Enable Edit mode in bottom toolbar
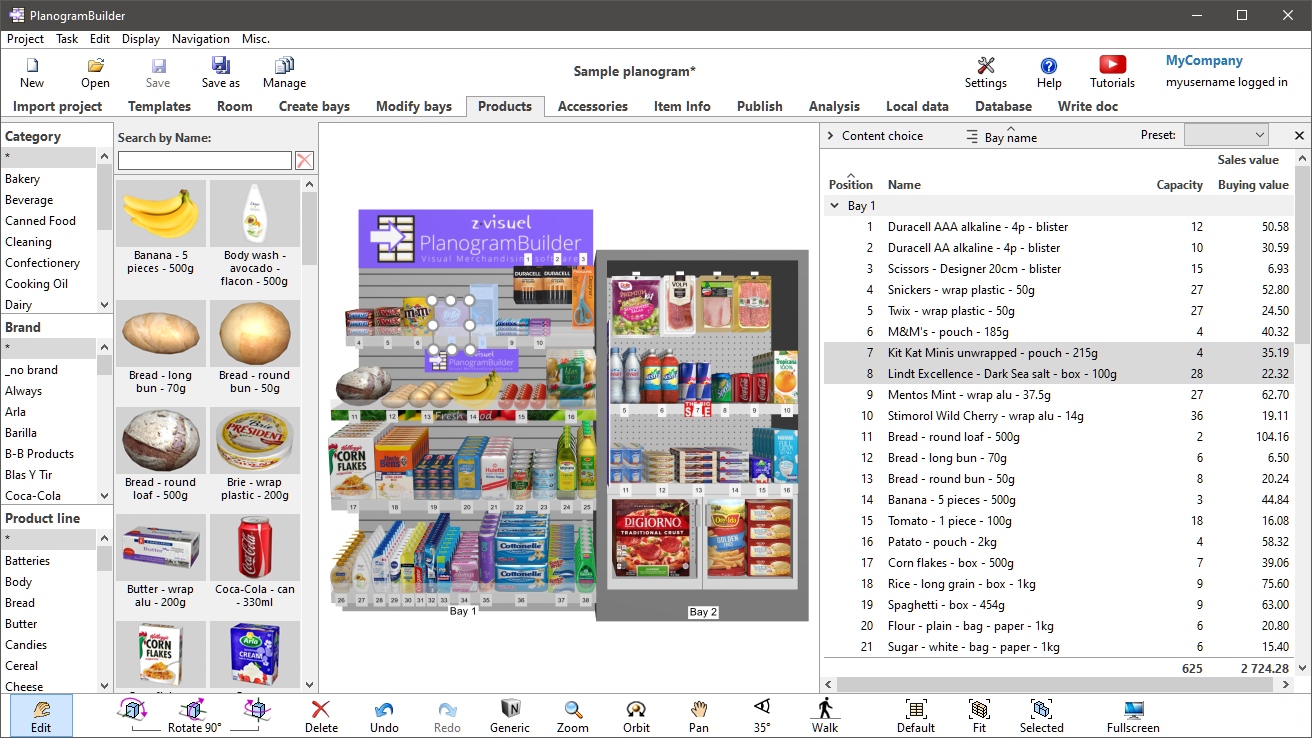Viewport: 1312px width, 738px height. pyautogui.click(x=41, y=712)
